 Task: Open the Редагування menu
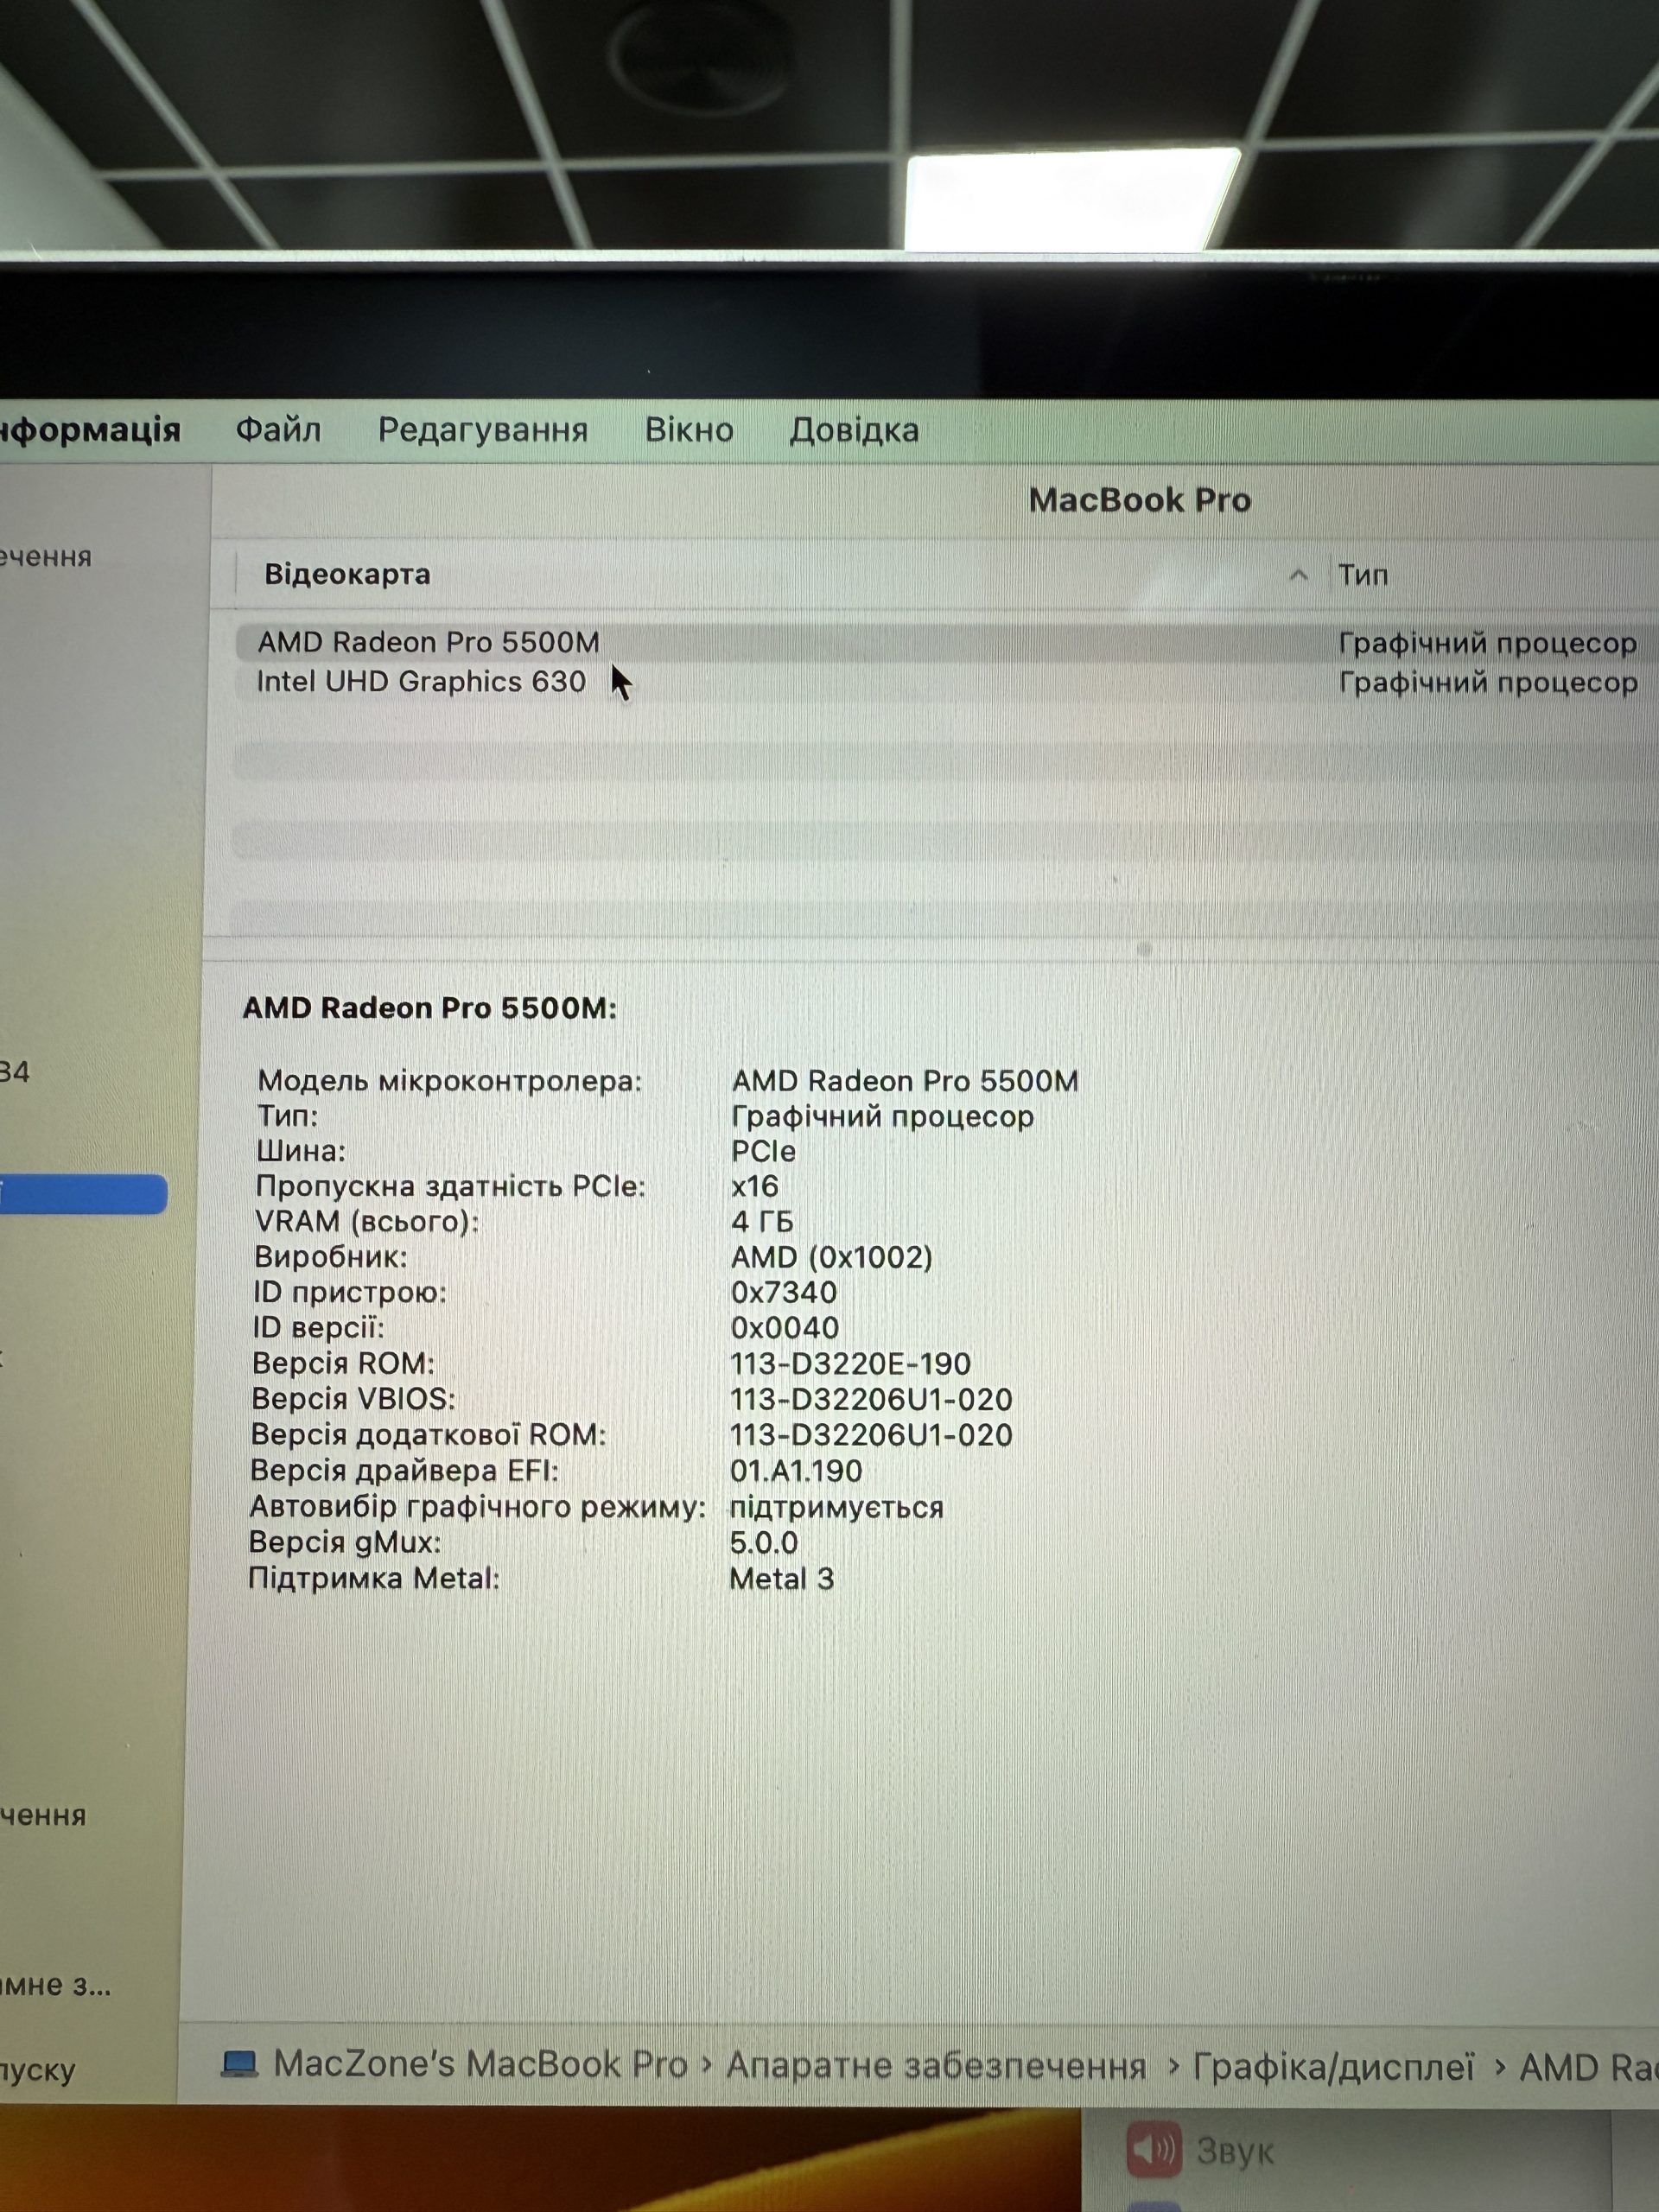click(x=483, y=430)
